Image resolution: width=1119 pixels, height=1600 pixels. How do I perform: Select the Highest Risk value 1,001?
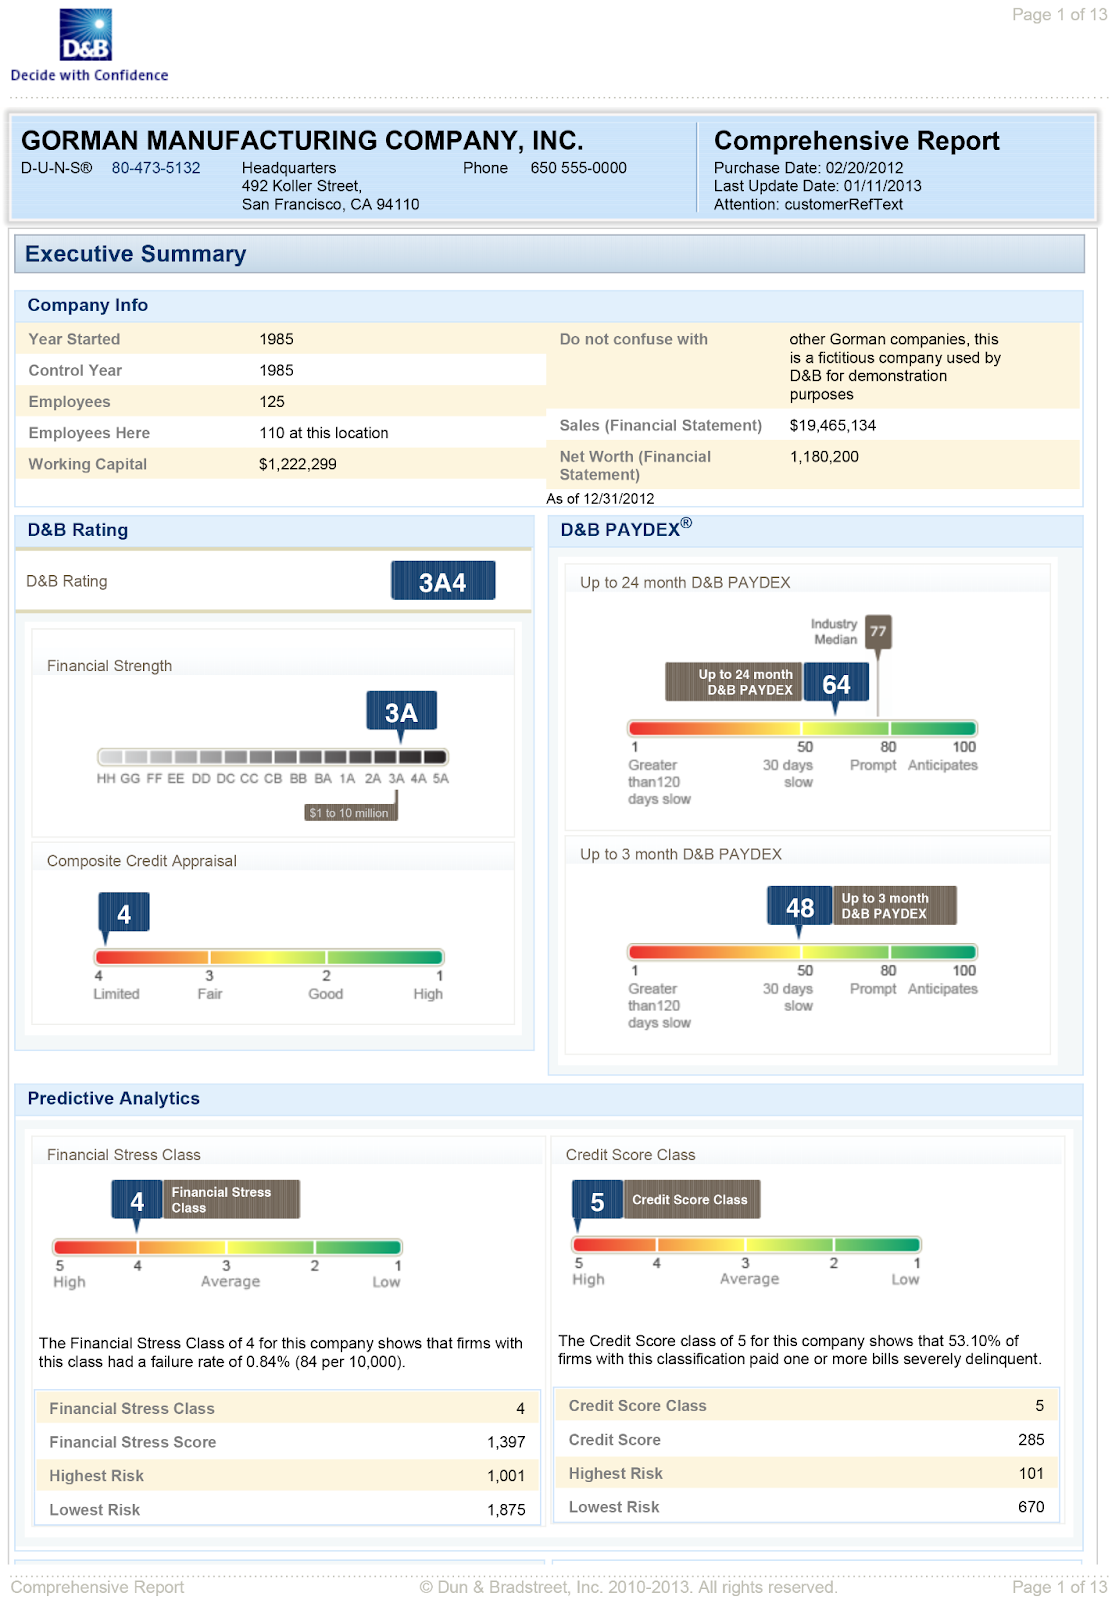506,1476
